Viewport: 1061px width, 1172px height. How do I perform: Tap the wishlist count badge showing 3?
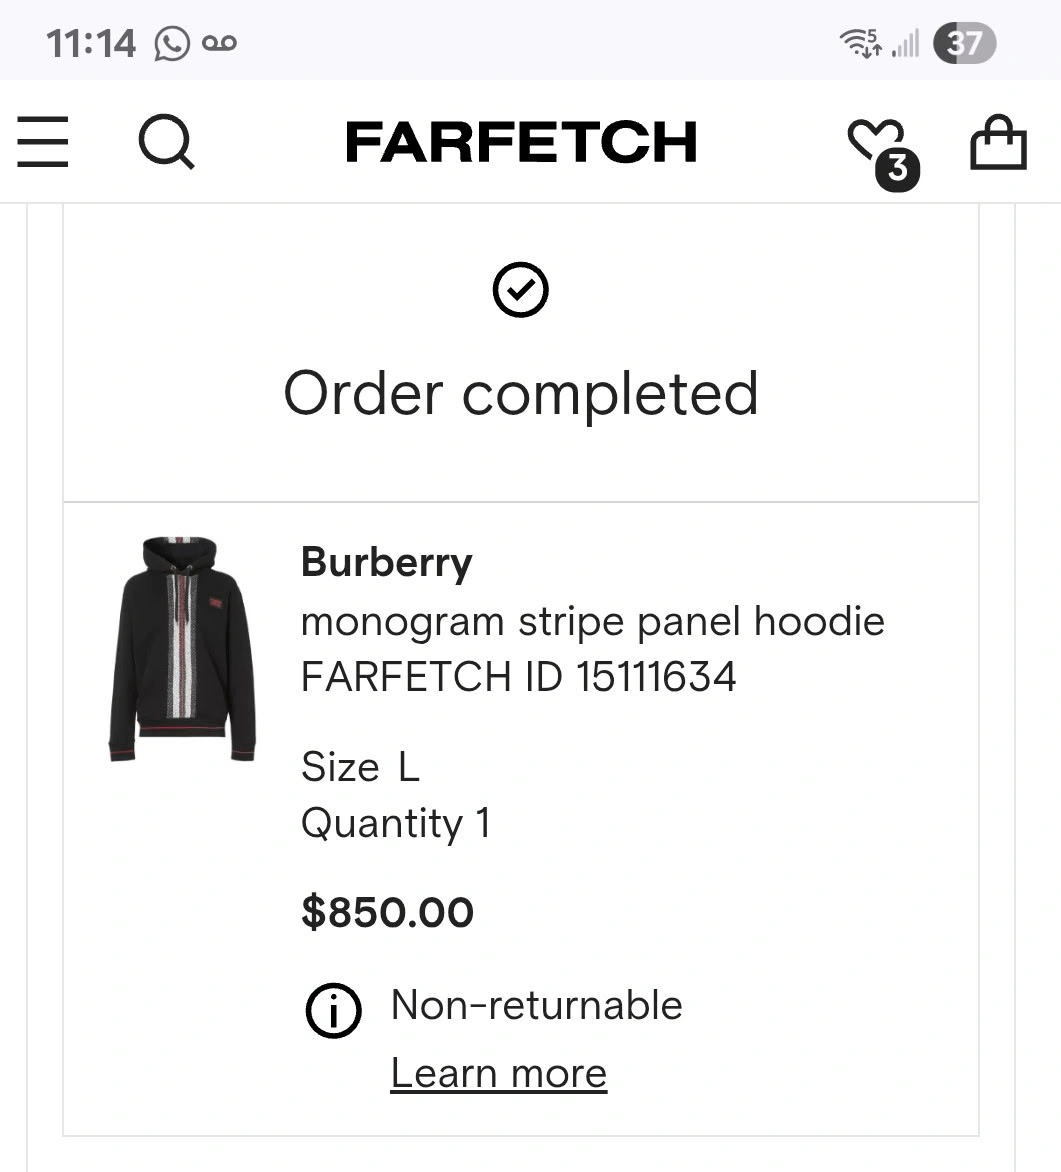(x=897, y=170)
